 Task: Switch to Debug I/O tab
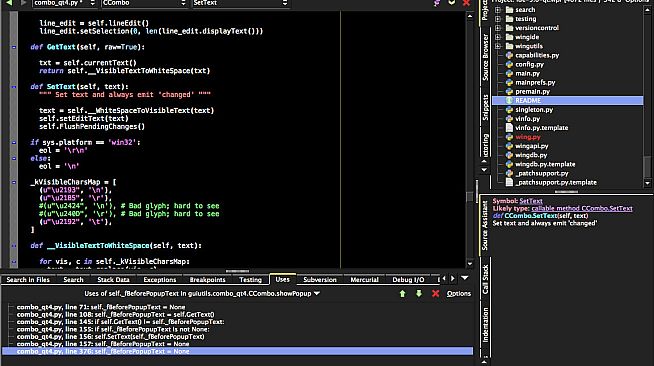tap(408, 280)
